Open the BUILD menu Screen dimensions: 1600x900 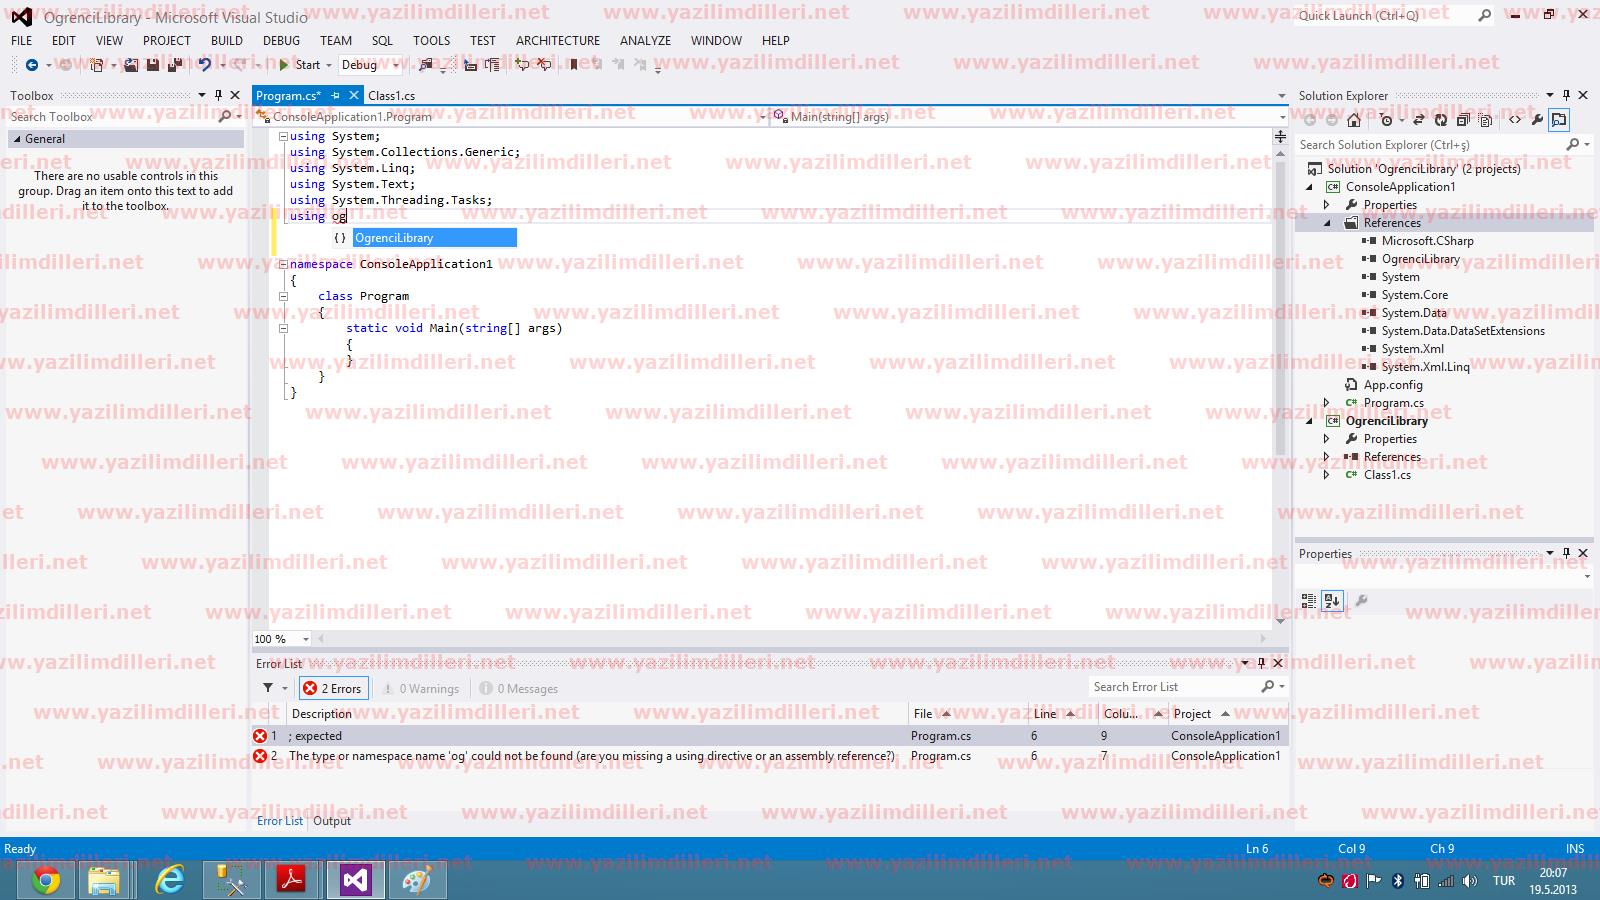(x=227, y=40)
